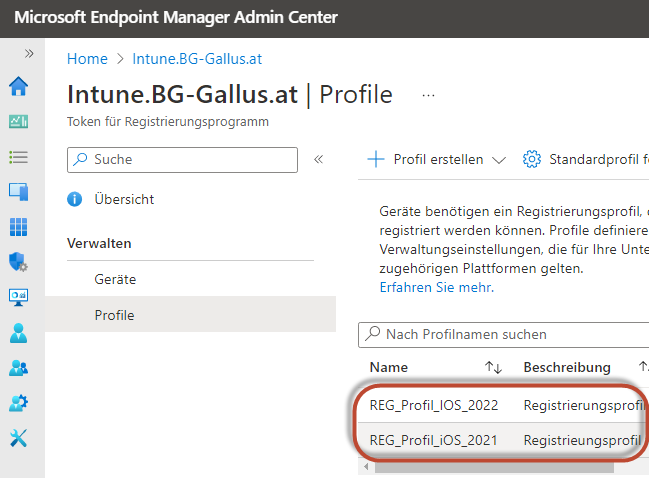
Task: Expand the left navigation sidebar
Action: 29,53
